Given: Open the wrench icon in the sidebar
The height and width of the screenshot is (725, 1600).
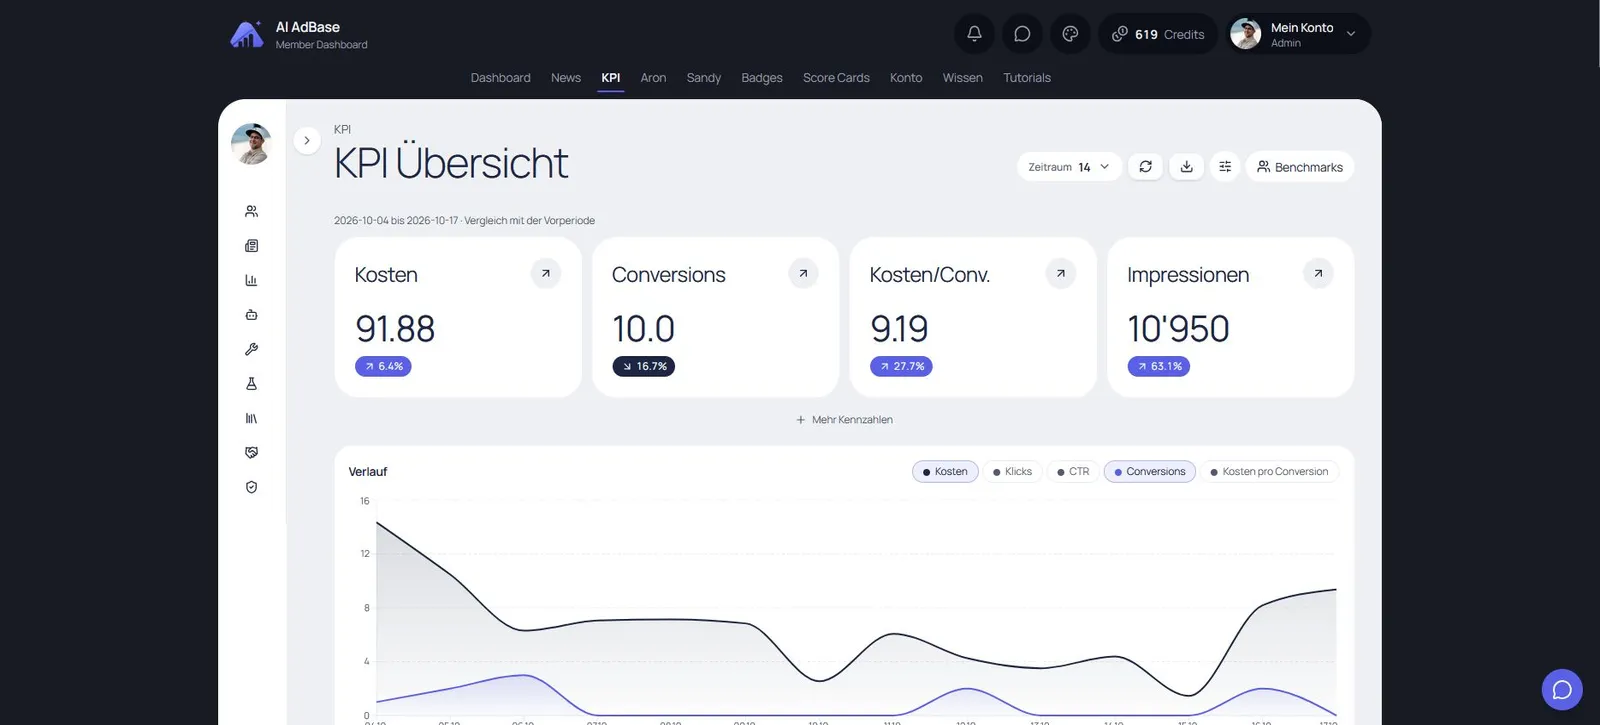Looking at the screenshot, I should (x=251, y=349).
